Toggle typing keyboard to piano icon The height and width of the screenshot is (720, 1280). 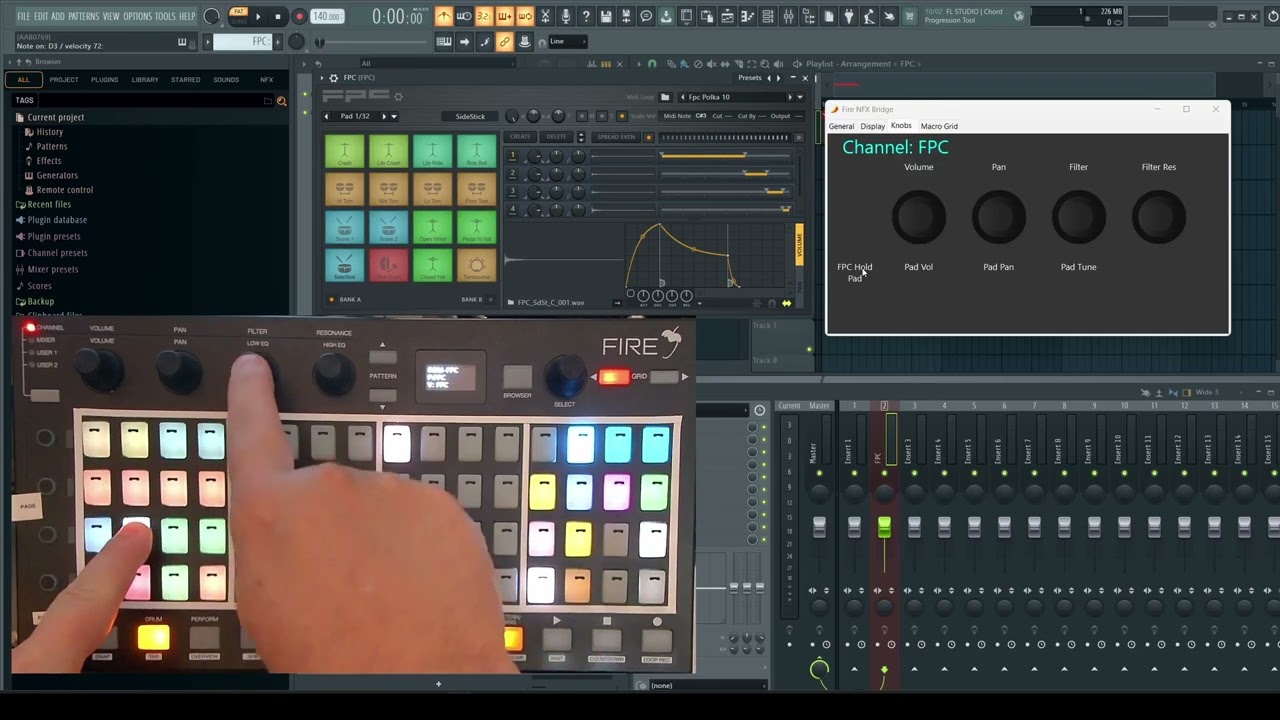click(x=444, y=41)
